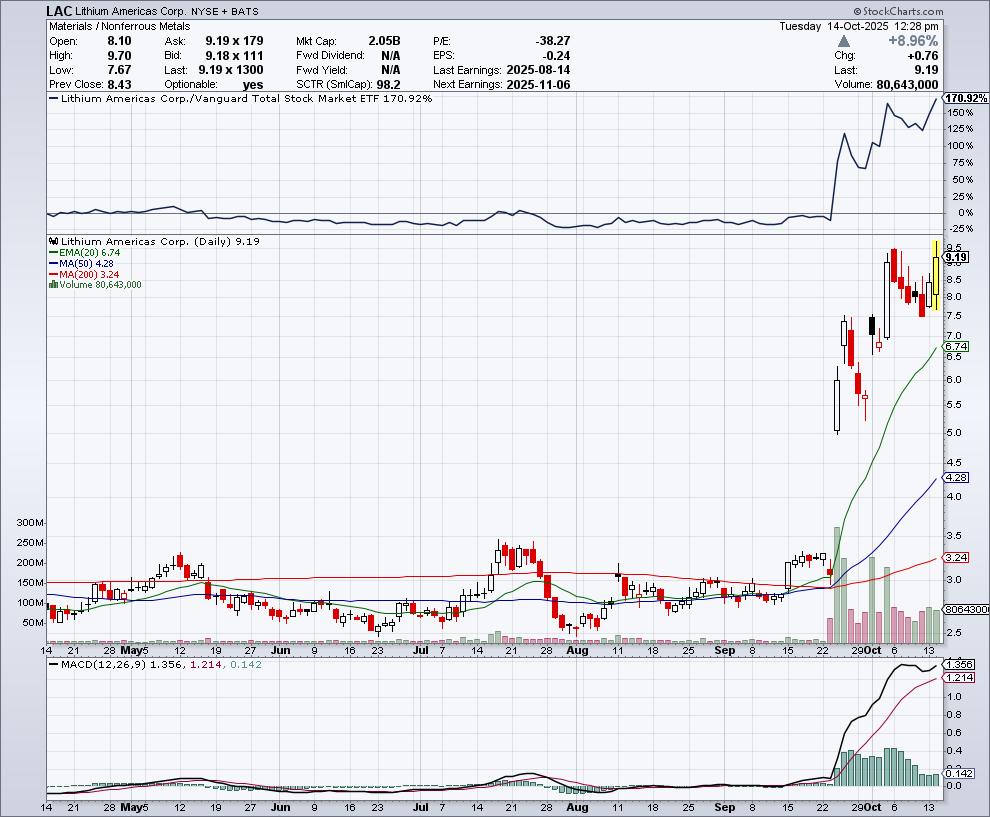Click the -25% ratio axis label
The height and width of the screenshot is (817, 990).
960,229
